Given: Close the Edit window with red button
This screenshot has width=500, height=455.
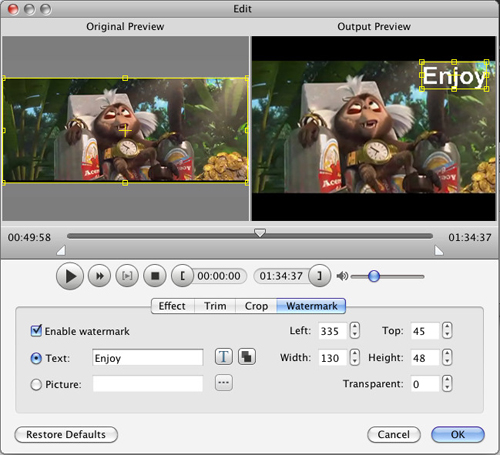Looking at the screenshot, I should [x=13, y=9].
